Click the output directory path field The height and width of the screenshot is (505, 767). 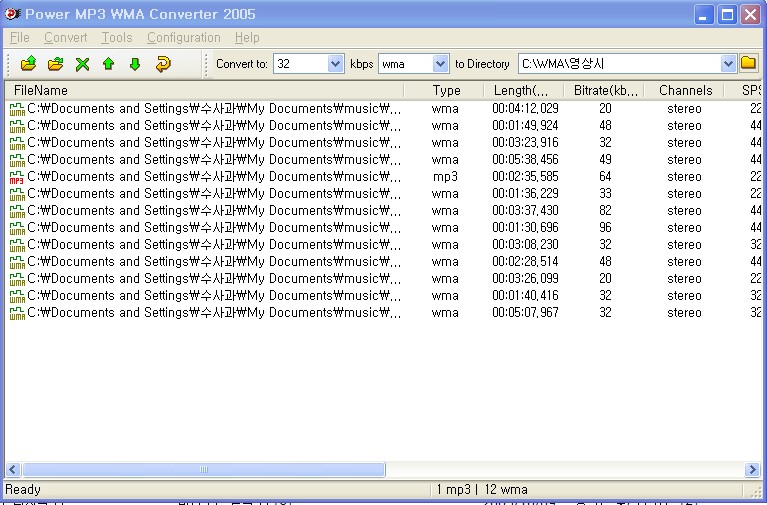[x=619, y=64]
